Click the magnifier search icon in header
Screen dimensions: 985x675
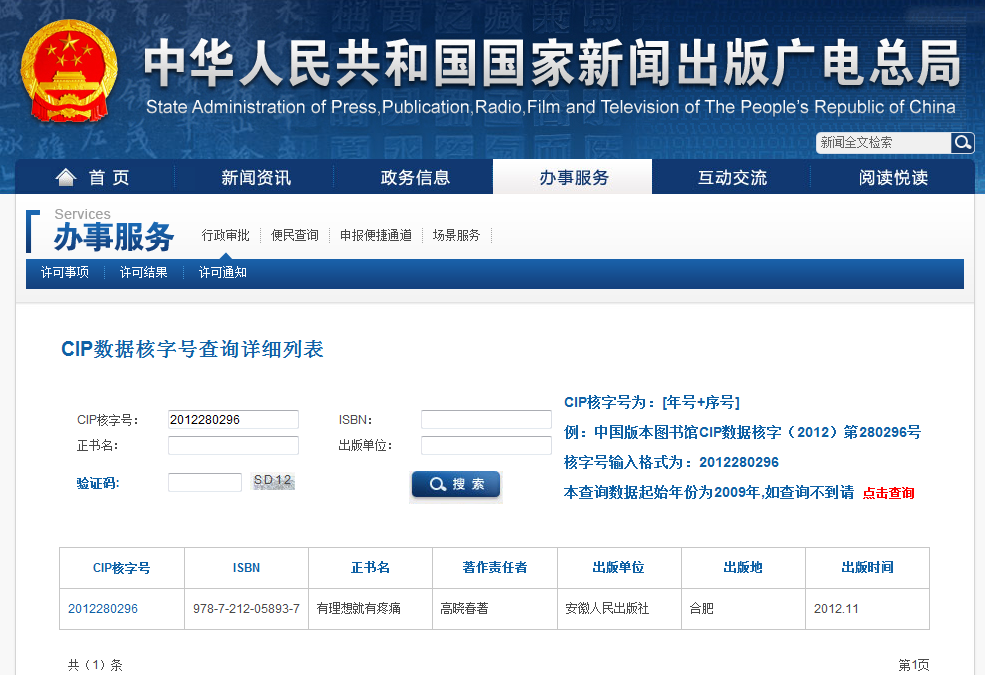pos(962,143)
